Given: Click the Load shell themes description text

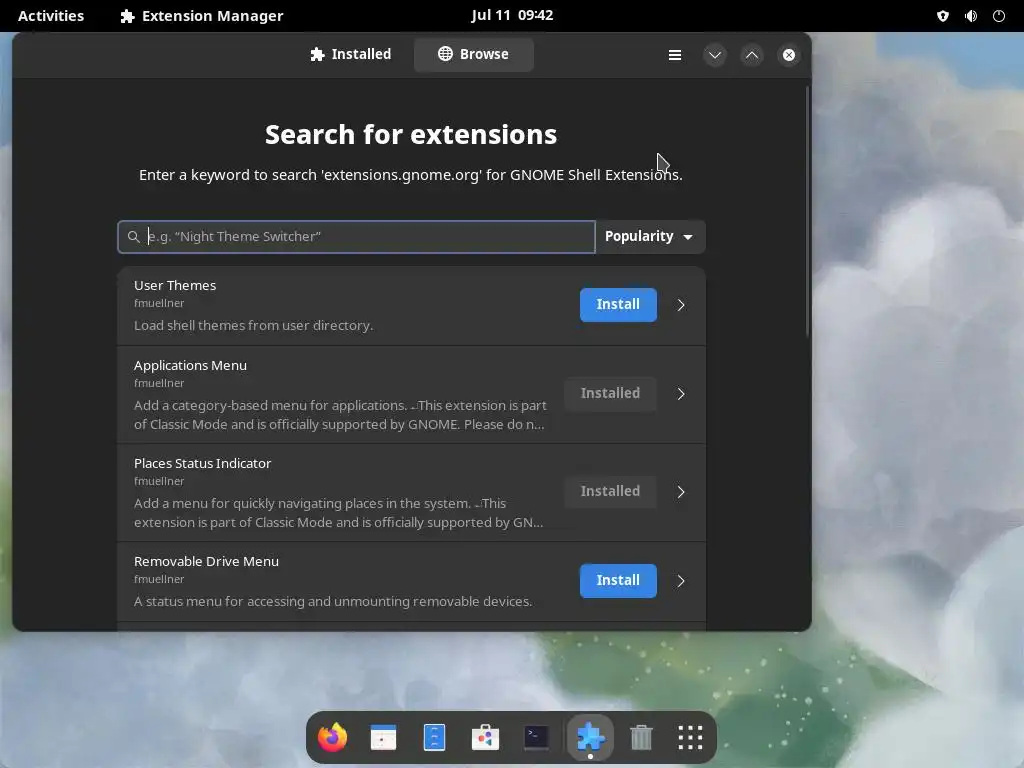Looking at the screenshot, I should point(253,325).
